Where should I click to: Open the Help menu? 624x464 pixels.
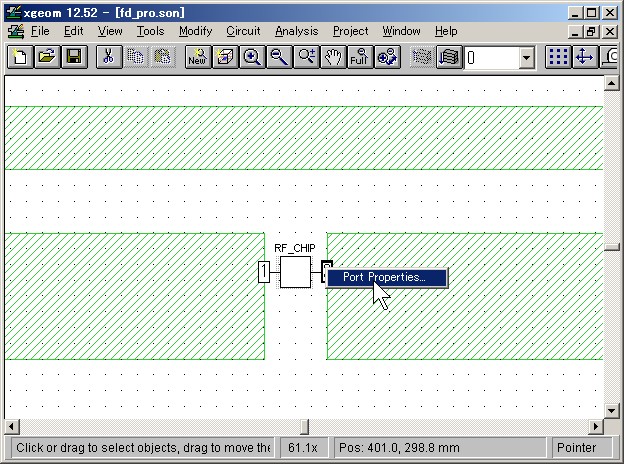(446, 31)
